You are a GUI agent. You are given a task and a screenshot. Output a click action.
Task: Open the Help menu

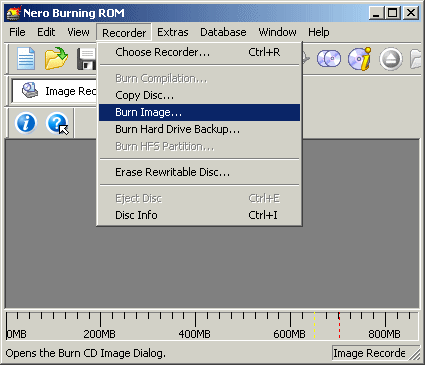point(319,32)
